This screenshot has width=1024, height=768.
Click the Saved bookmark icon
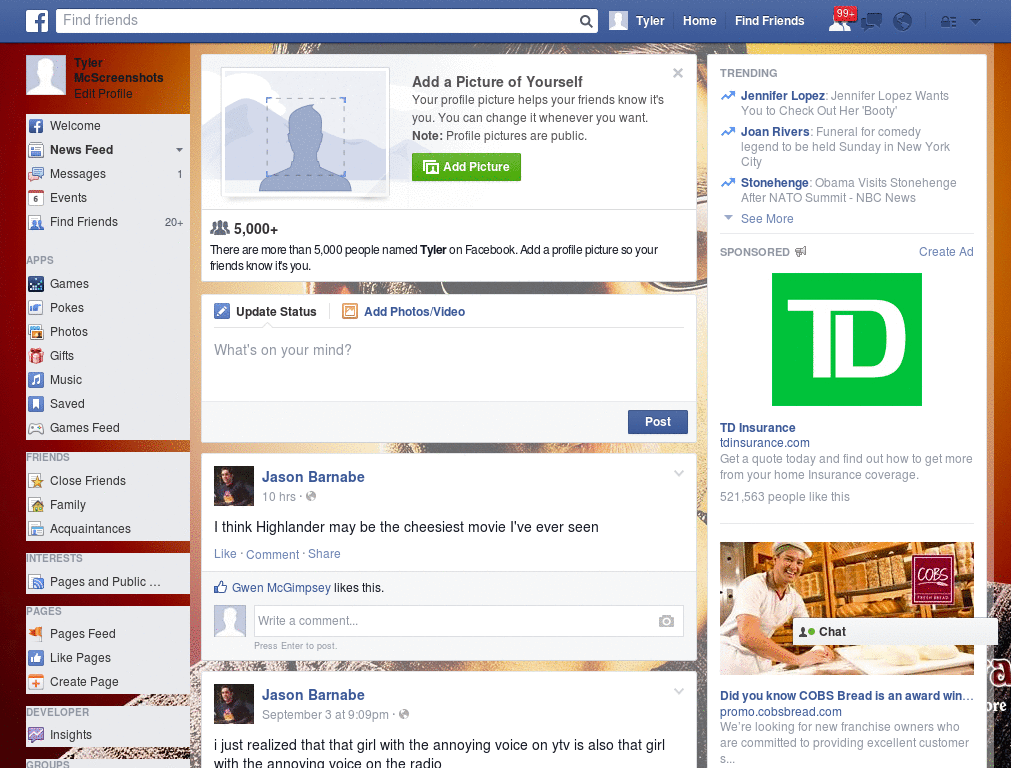pos(36,404)
